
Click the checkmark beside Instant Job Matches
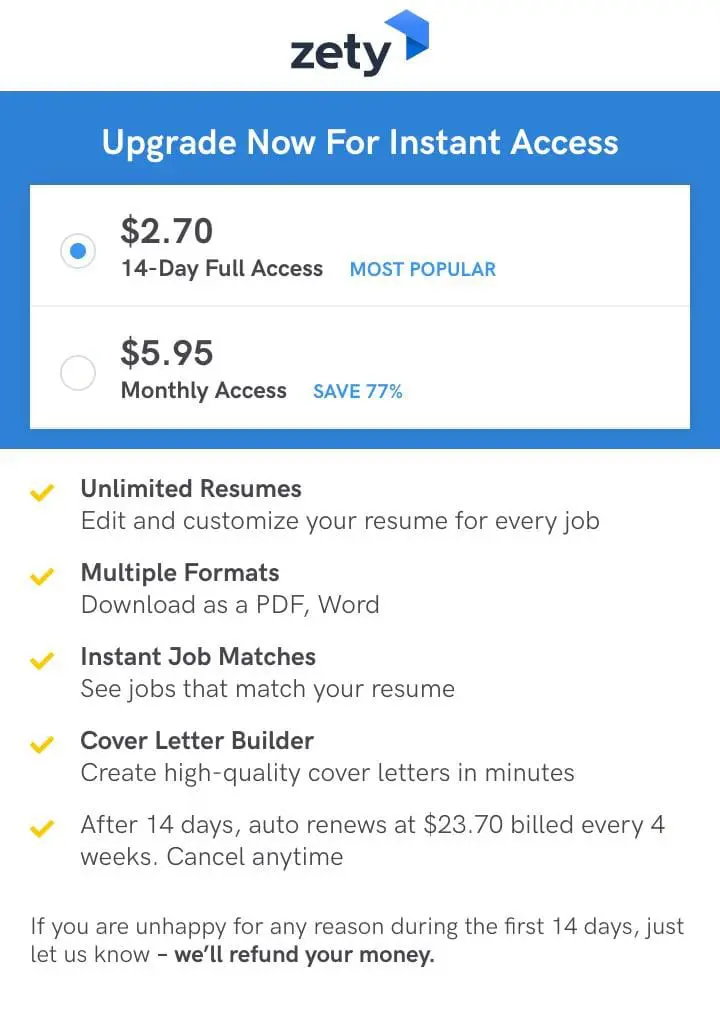click(x=42, y=660)
